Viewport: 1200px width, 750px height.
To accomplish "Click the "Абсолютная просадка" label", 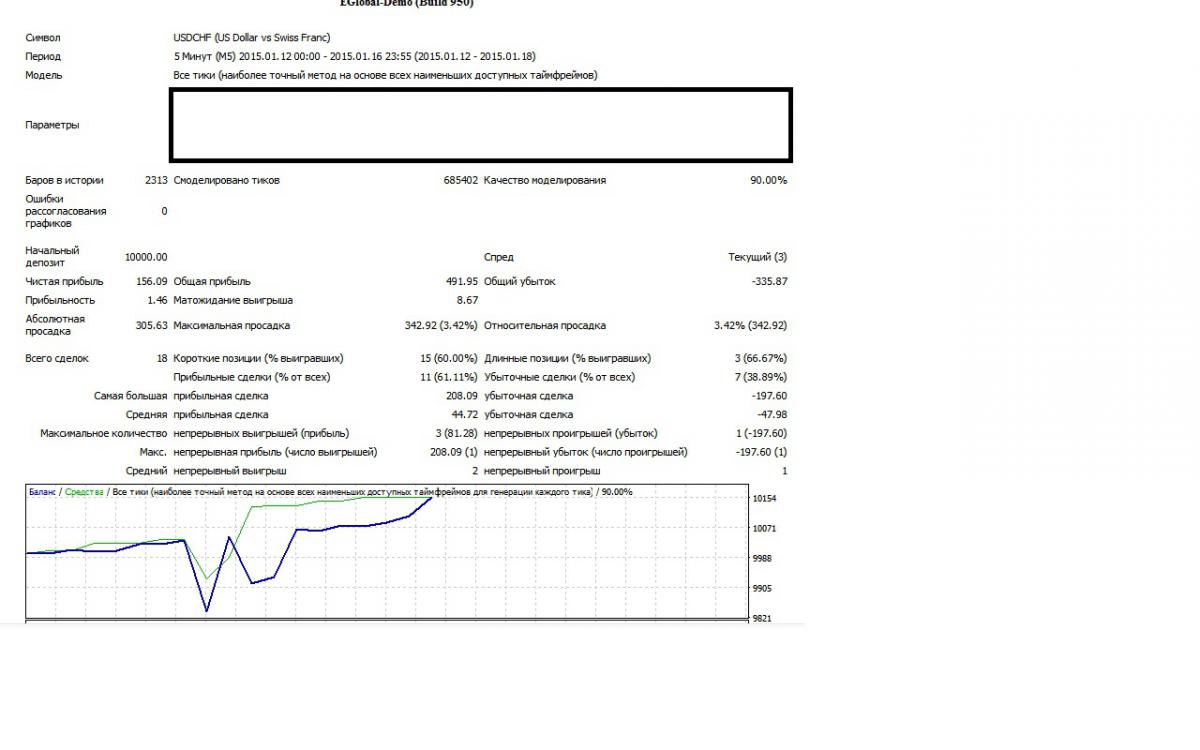I will pyautogui.click(x=55, y=325).
